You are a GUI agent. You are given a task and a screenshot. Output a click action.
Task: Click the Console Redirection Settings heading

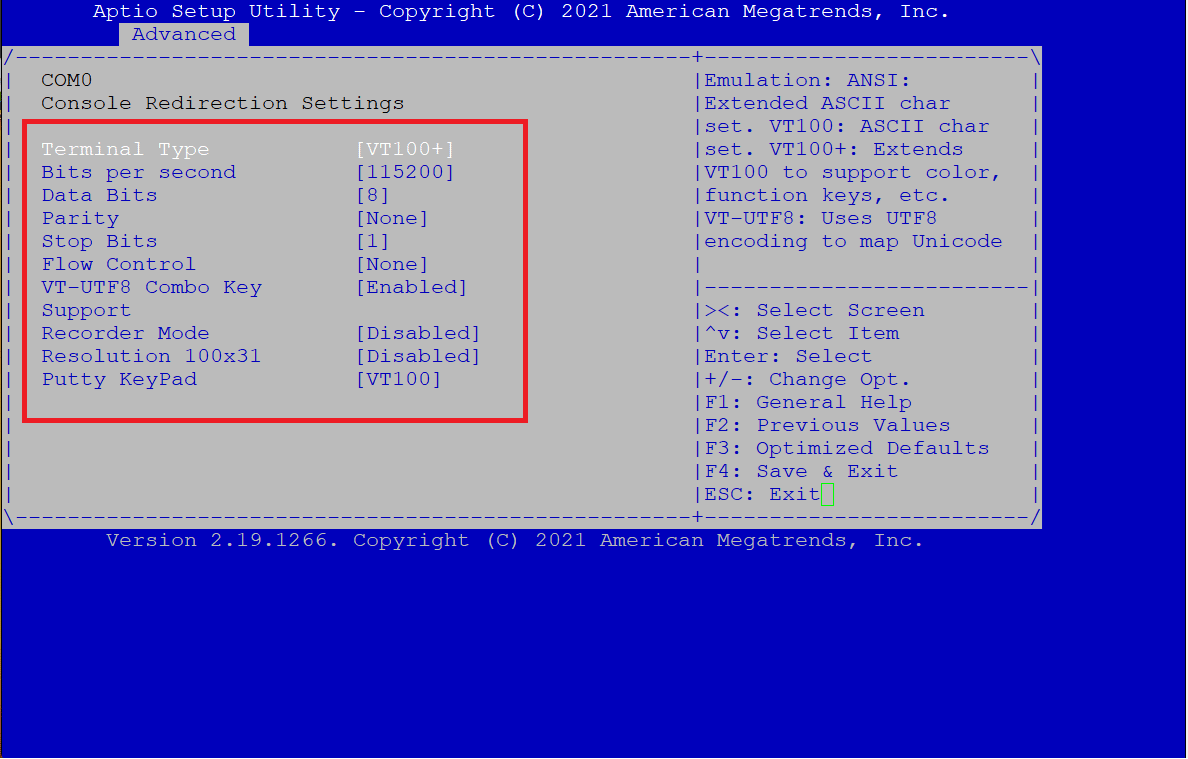pyautogui.click(x=222, y=103)
